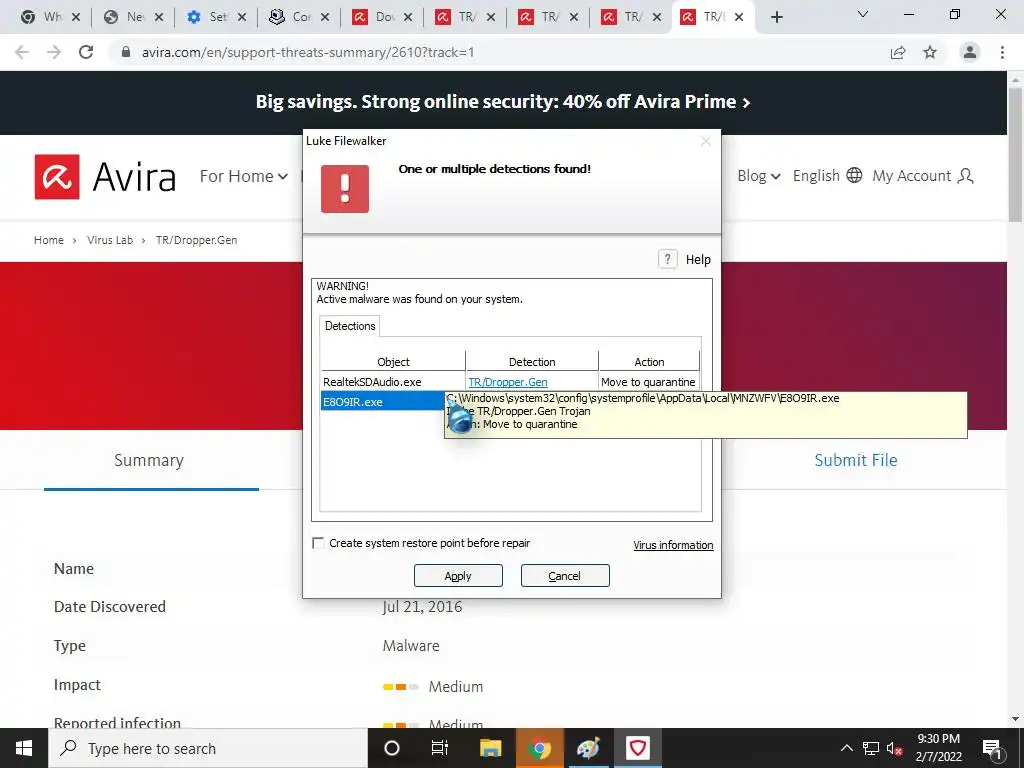Viewport: 1024px width, 768px height.
Task: Click 'Move to quarantine' action for RealtekSDAudio.exe
Action: click(648, 382)
